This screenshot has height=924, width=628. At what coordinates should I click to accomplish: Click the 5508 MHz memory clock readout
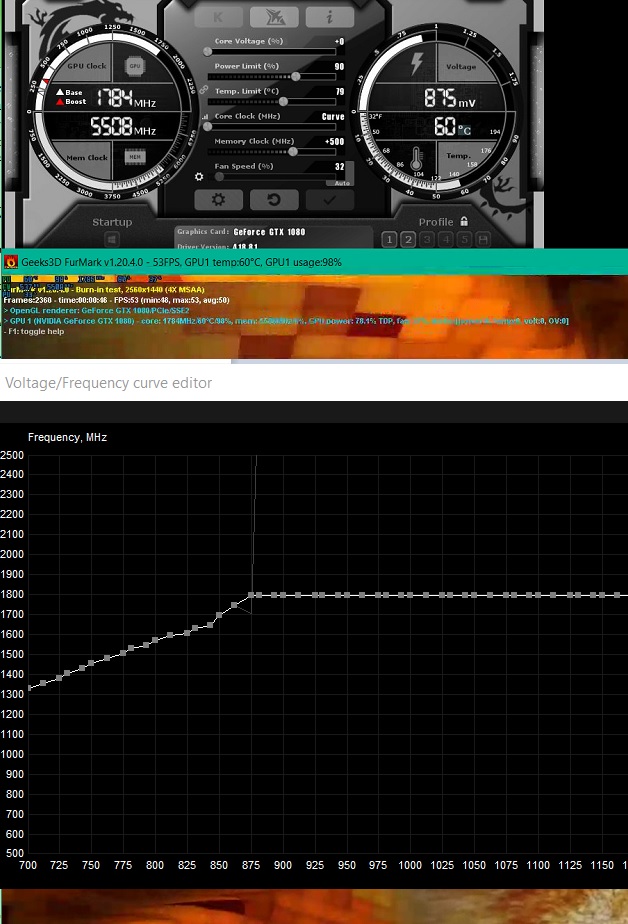click(123, 126)
